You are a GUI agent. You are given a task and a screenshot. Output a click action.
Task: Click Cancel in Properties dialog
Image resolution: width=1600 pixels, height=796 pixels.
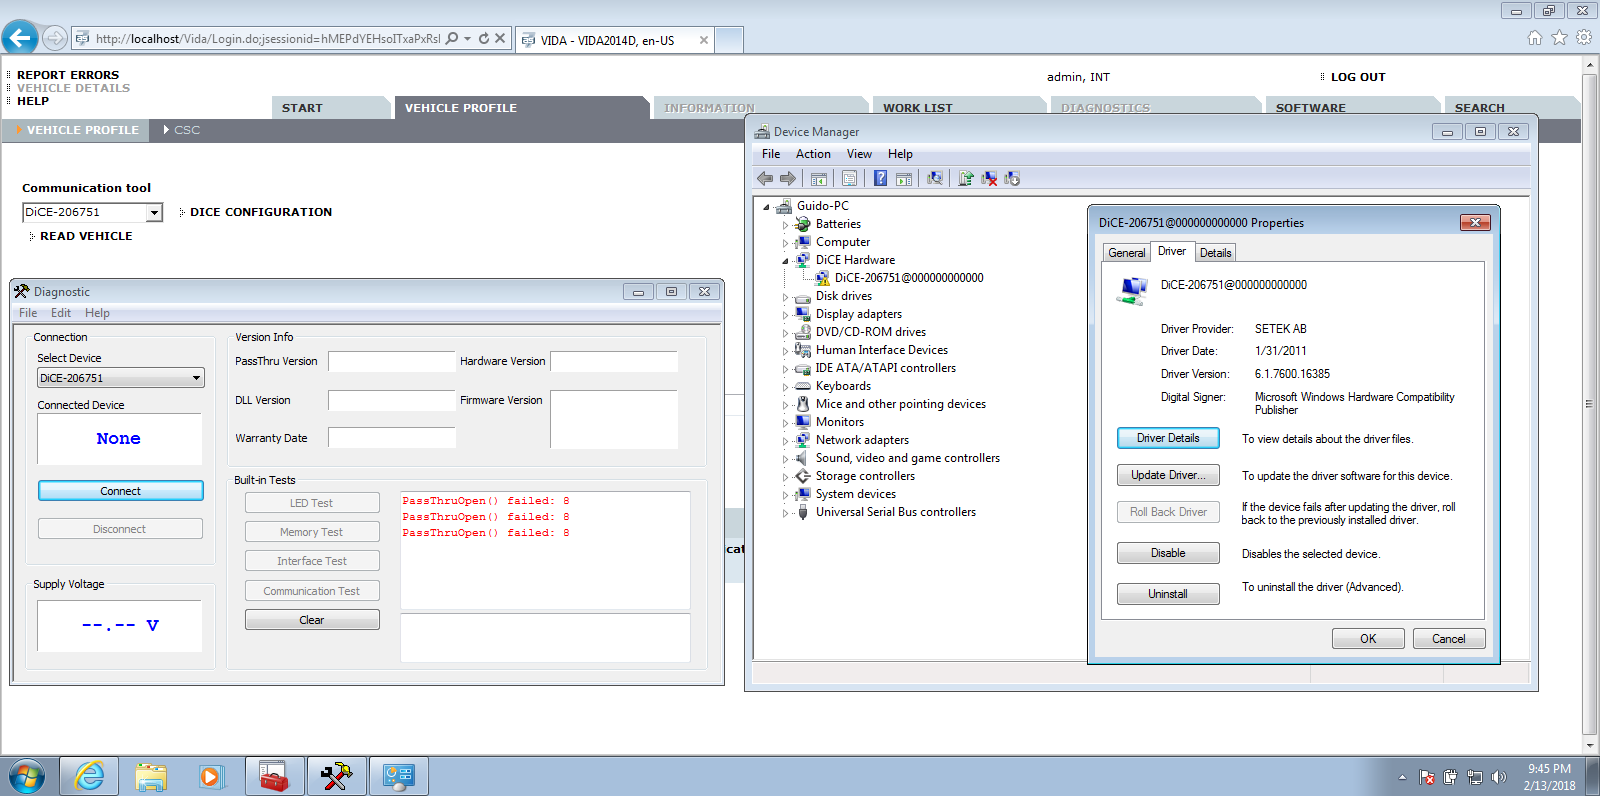coord(1449,639)
